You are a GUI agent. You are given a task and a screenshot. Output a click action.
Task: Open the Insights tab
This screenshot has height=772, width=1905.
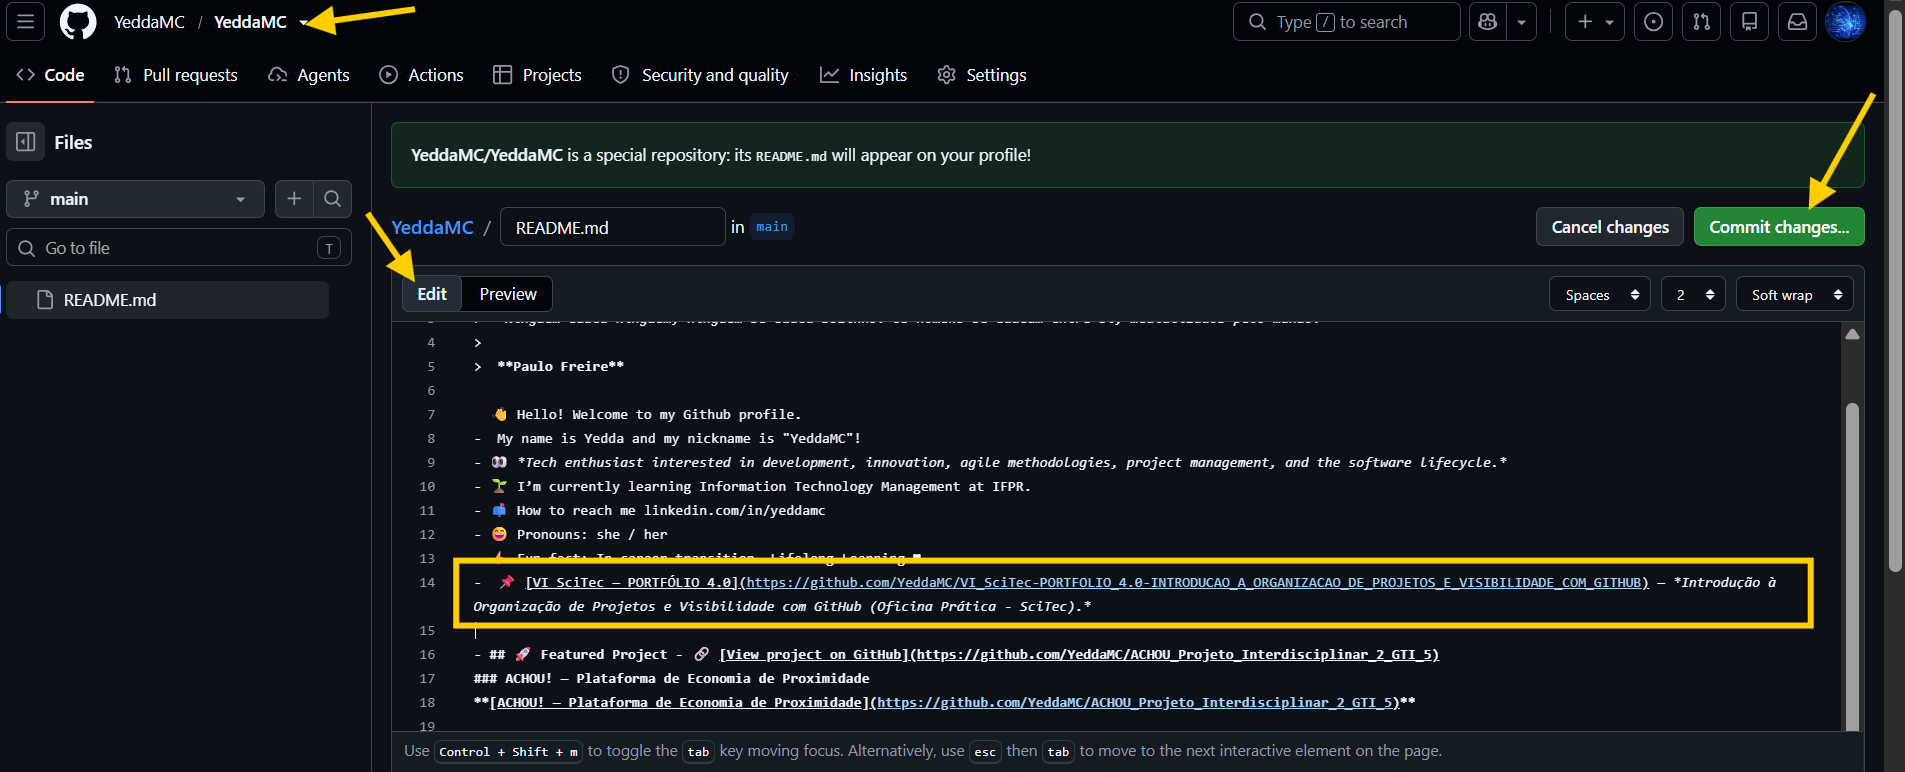coord(863,75)
